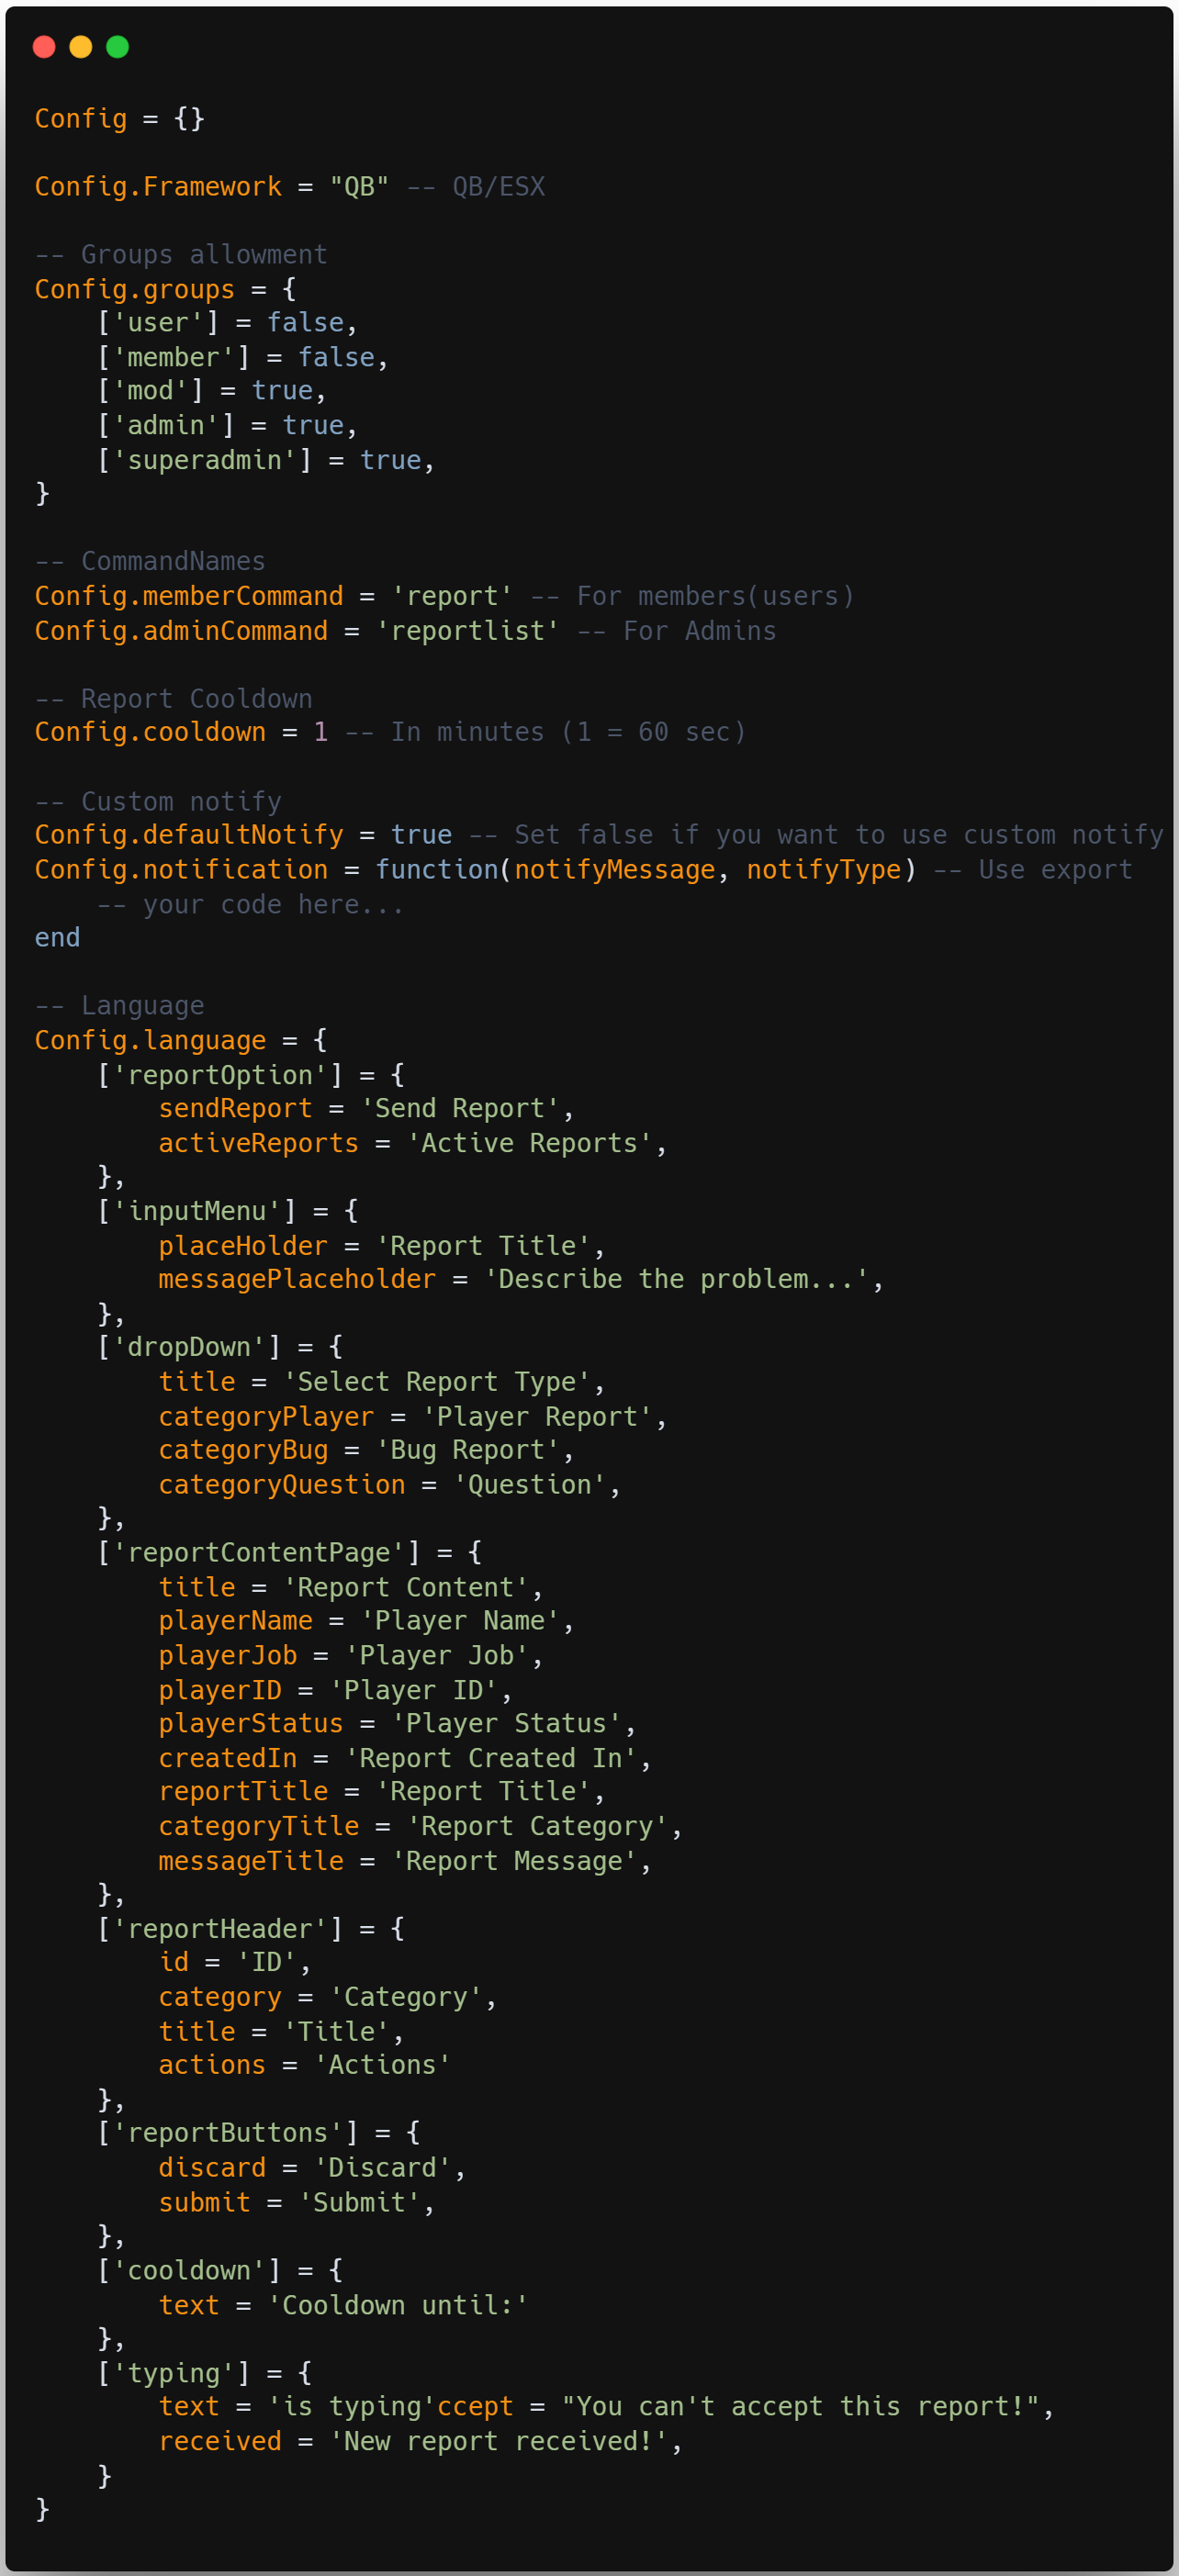Screen dimensions: 1179x2576
Task: Click the cooldown number value 1
Action: tap(321, 732)
